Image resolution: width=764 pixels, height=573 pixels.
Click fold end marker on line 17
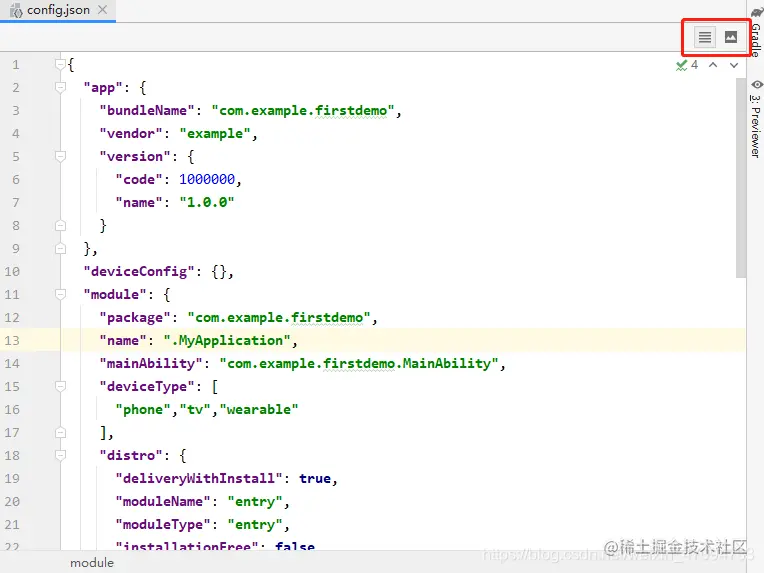click(x=60, y=432)
